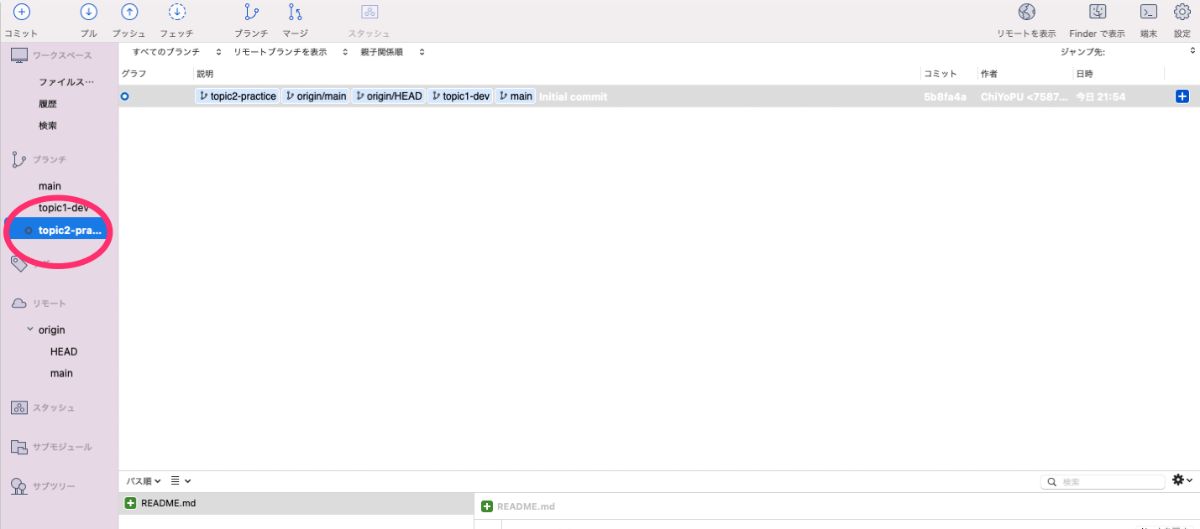Select 履歴 (History) in the sidebar

[48, 104]
